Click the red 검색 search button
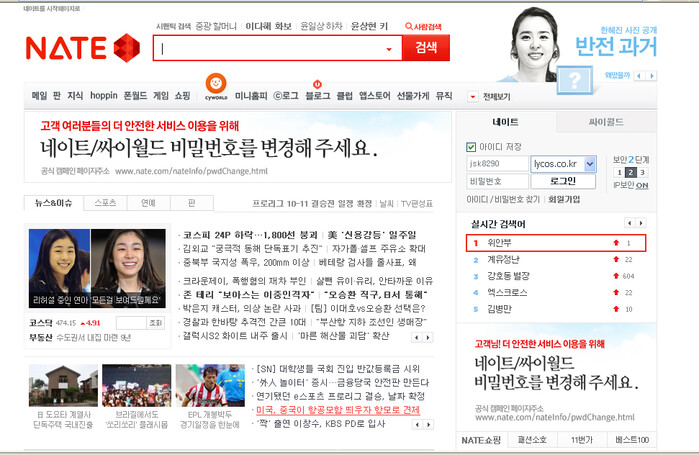Screen dimensions: 699x455 [426, 47]
